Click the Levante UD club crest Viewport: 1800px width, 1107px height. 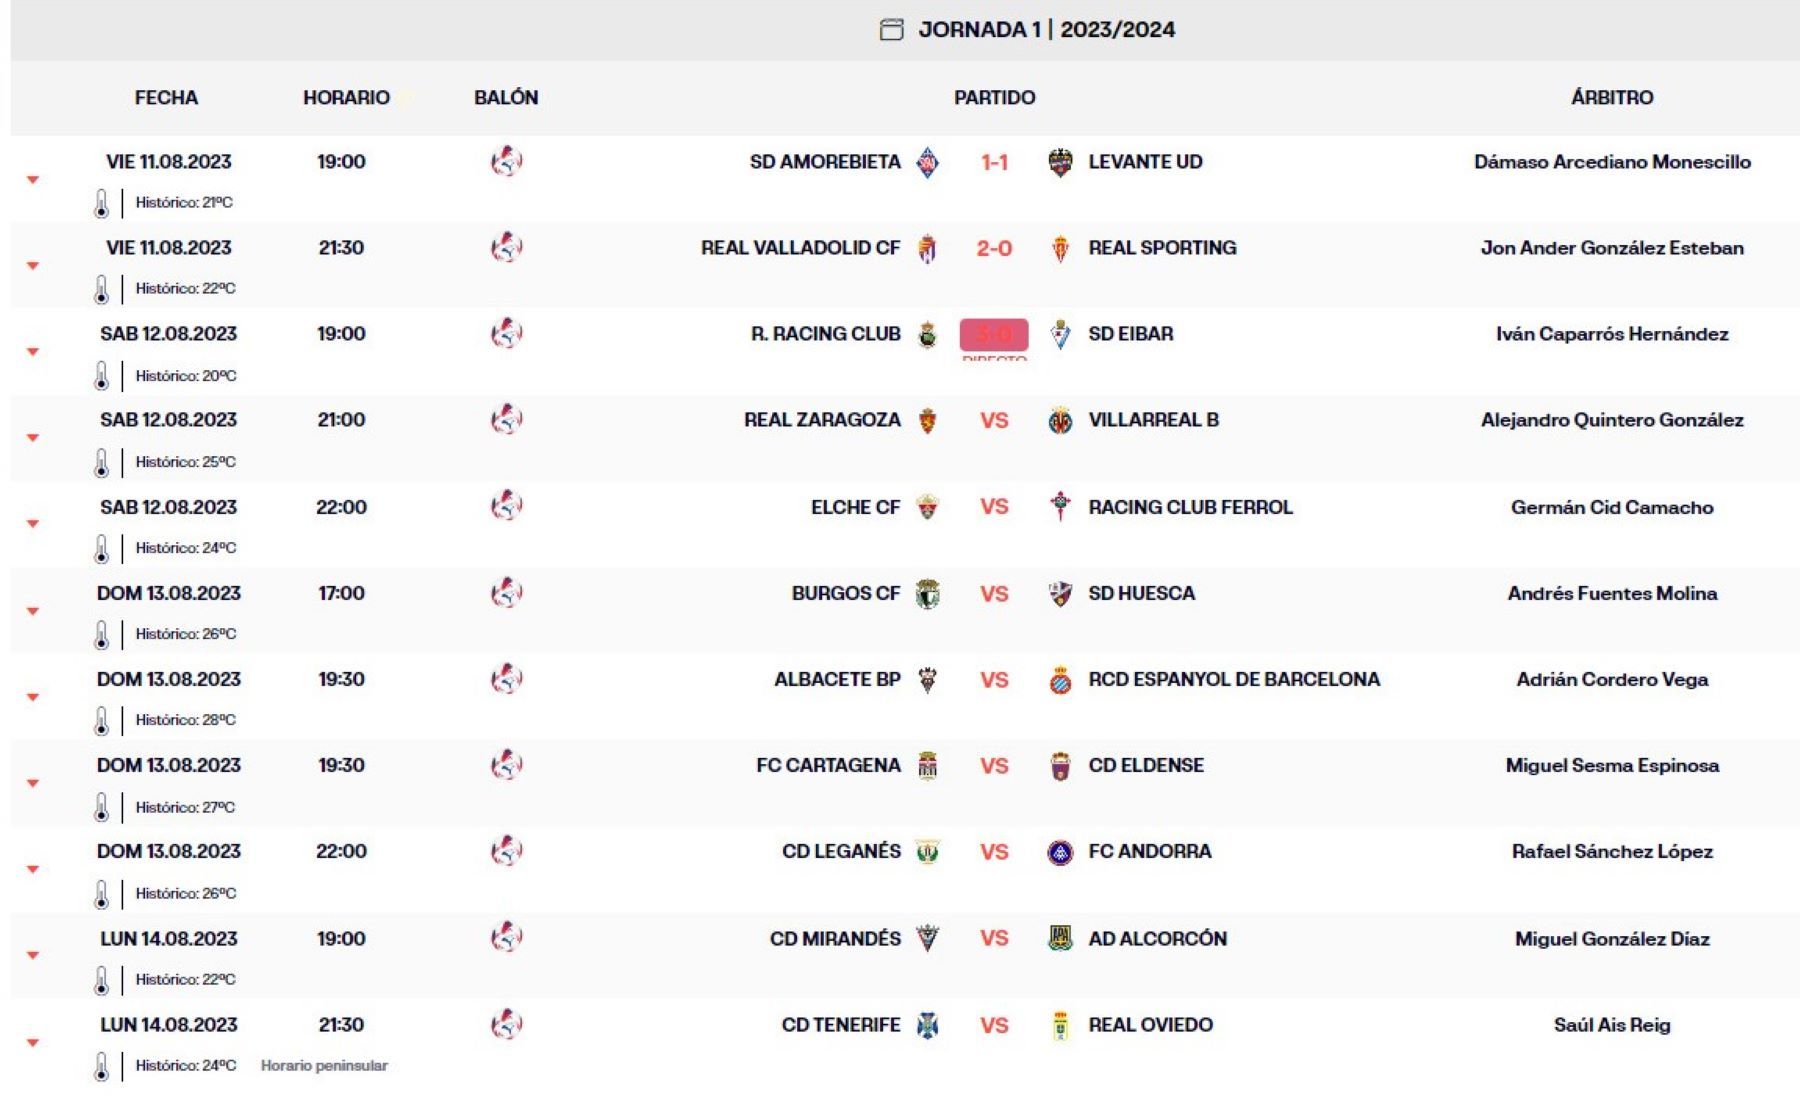coord(1060,162)
